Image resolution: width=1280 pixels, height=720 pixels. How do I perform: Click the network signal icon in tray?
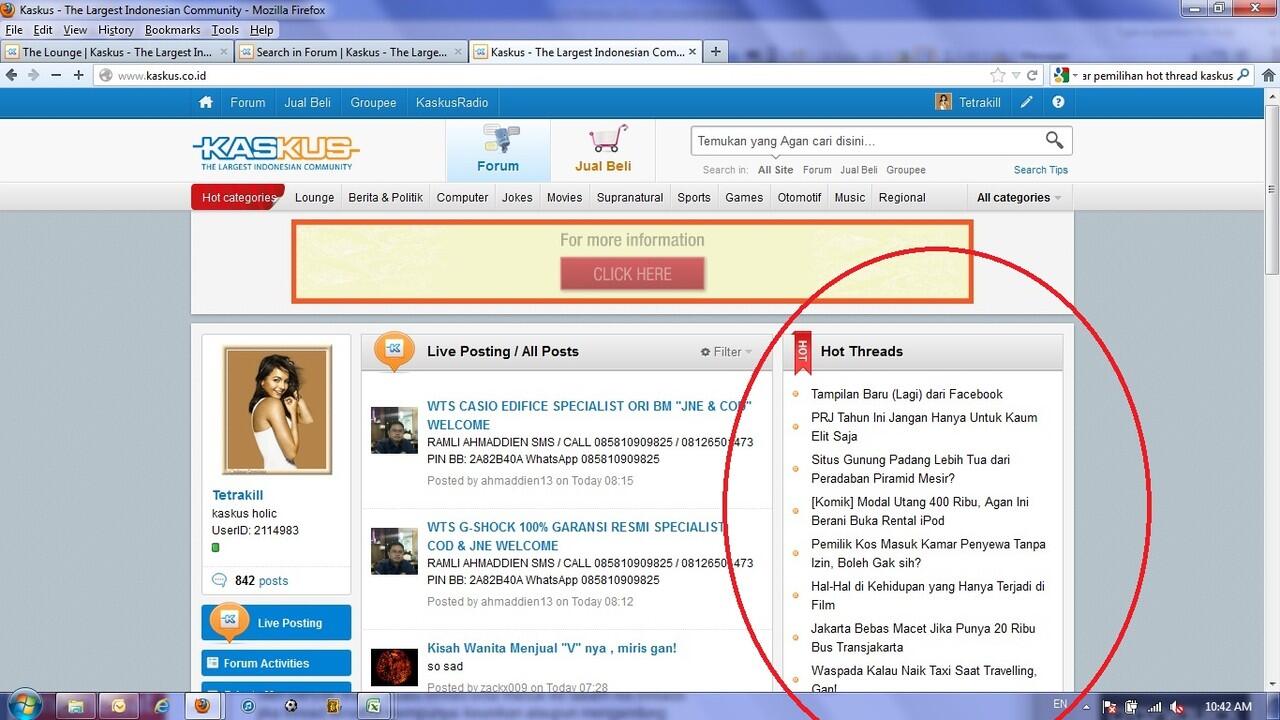point(1155,707)
